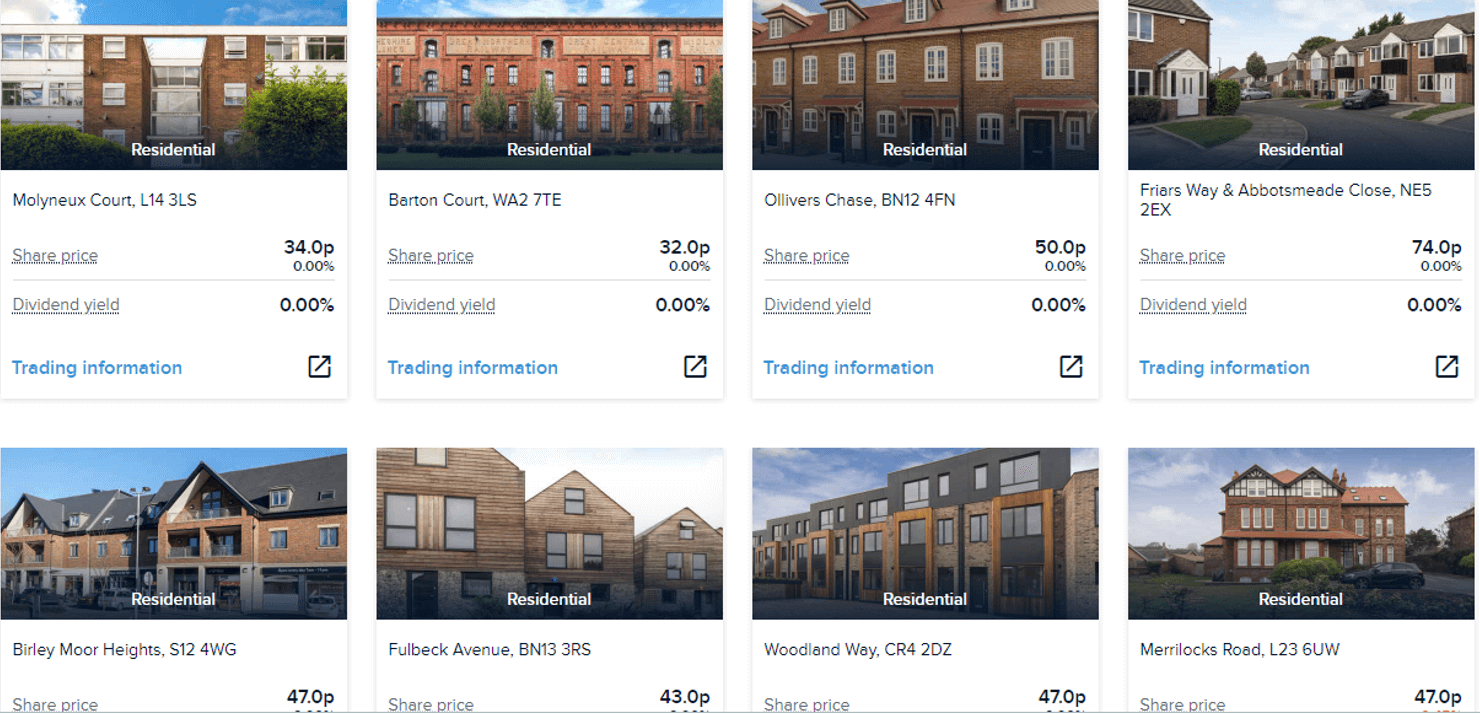
Task: Click the Merrilocks Road property photo
Action: coord(1302,534)
